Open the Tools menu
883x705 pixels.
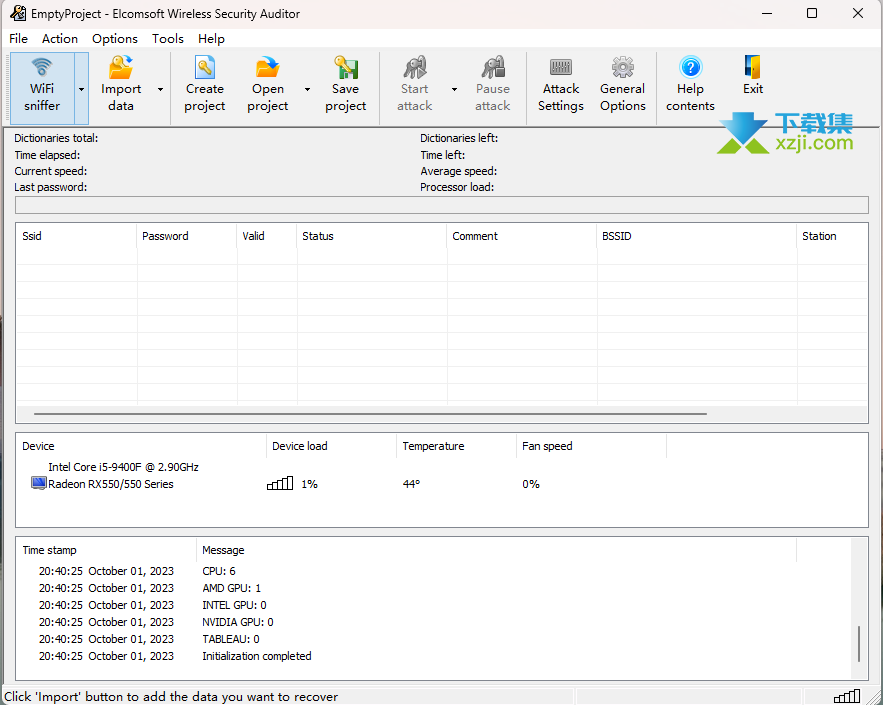coord(168,38)
